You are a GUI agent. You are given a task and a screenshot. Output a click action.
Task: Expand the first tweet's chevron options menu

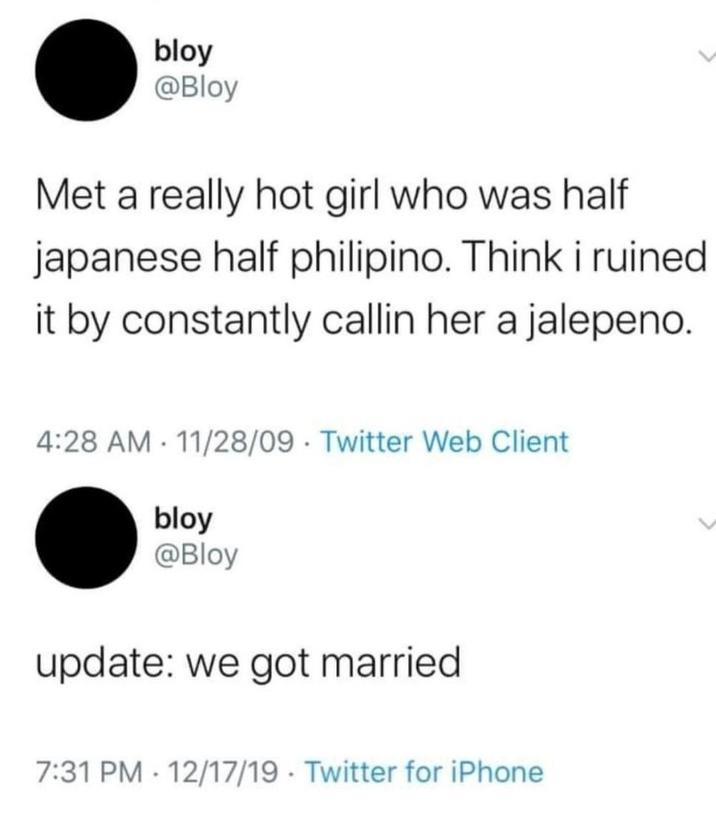(x=707, y=55)
